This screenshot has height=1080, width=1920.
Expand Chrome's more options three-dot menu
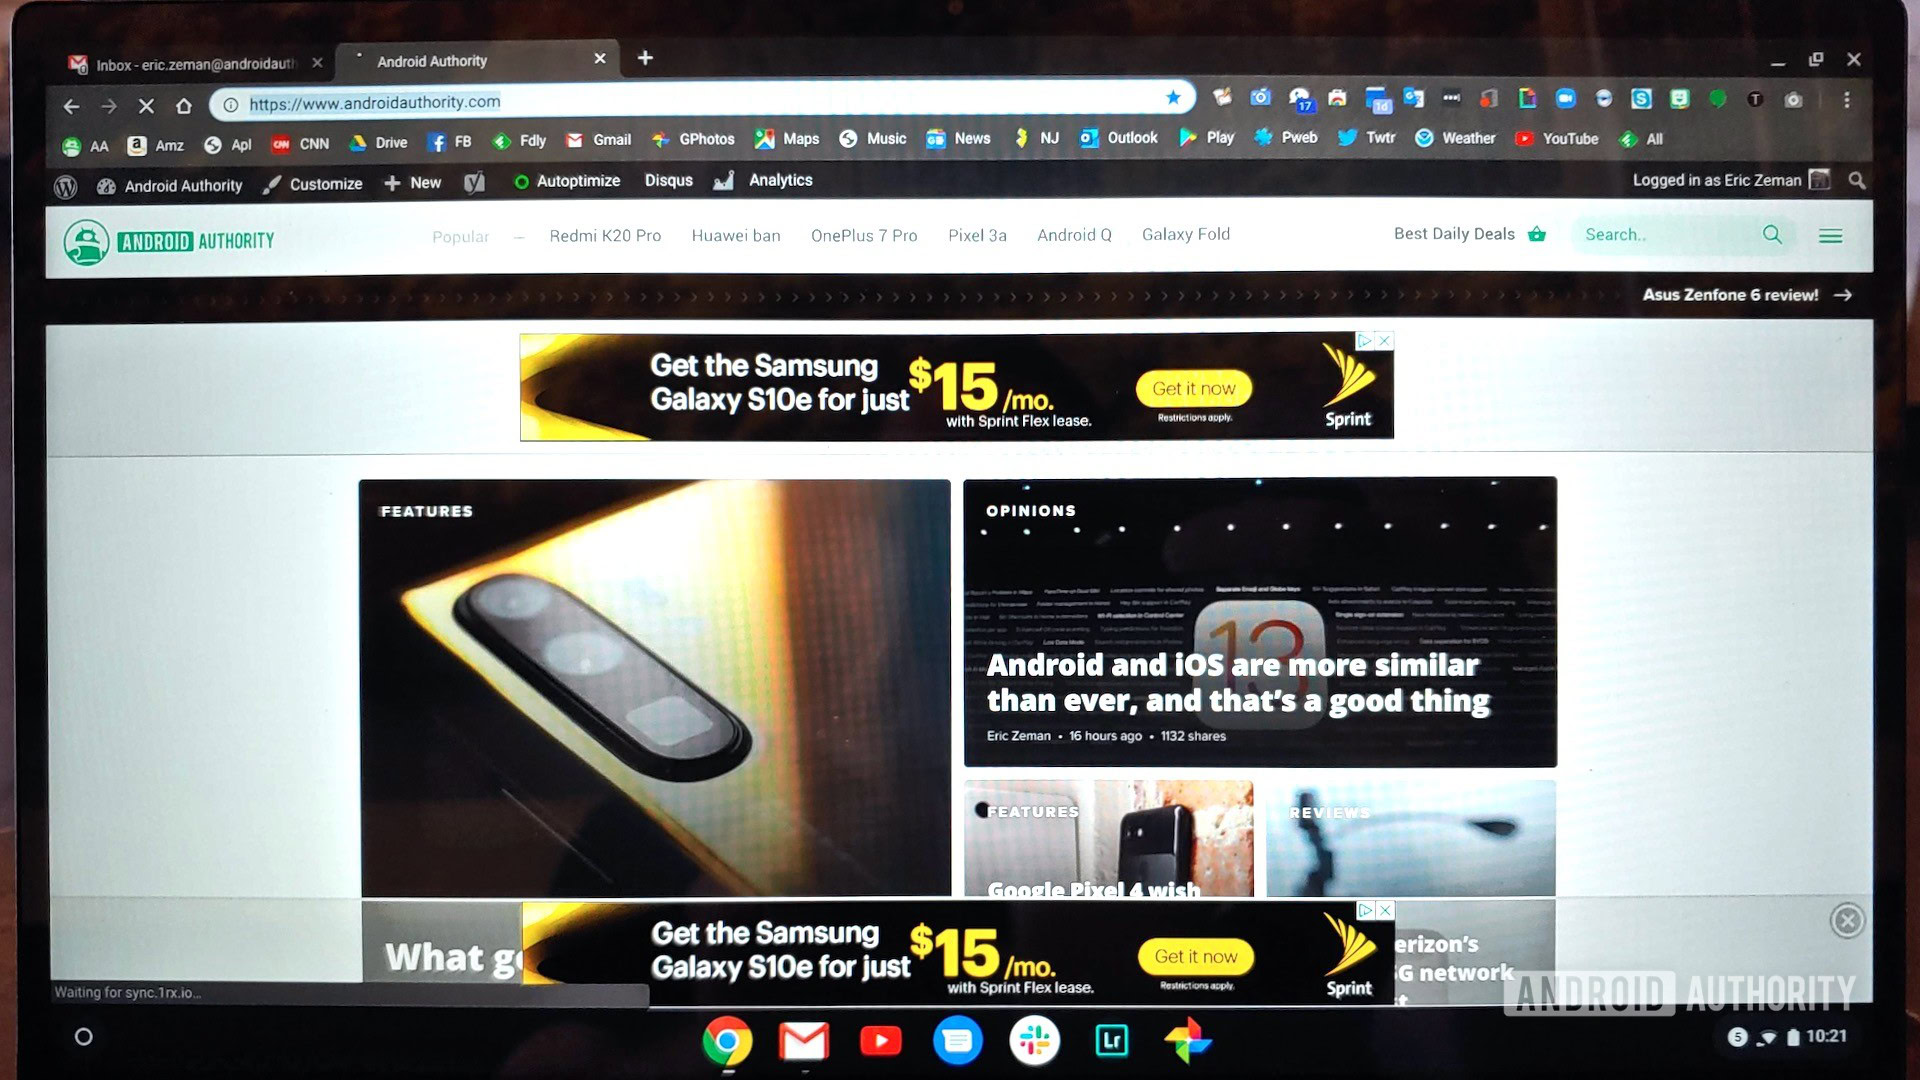(1846, 102)
